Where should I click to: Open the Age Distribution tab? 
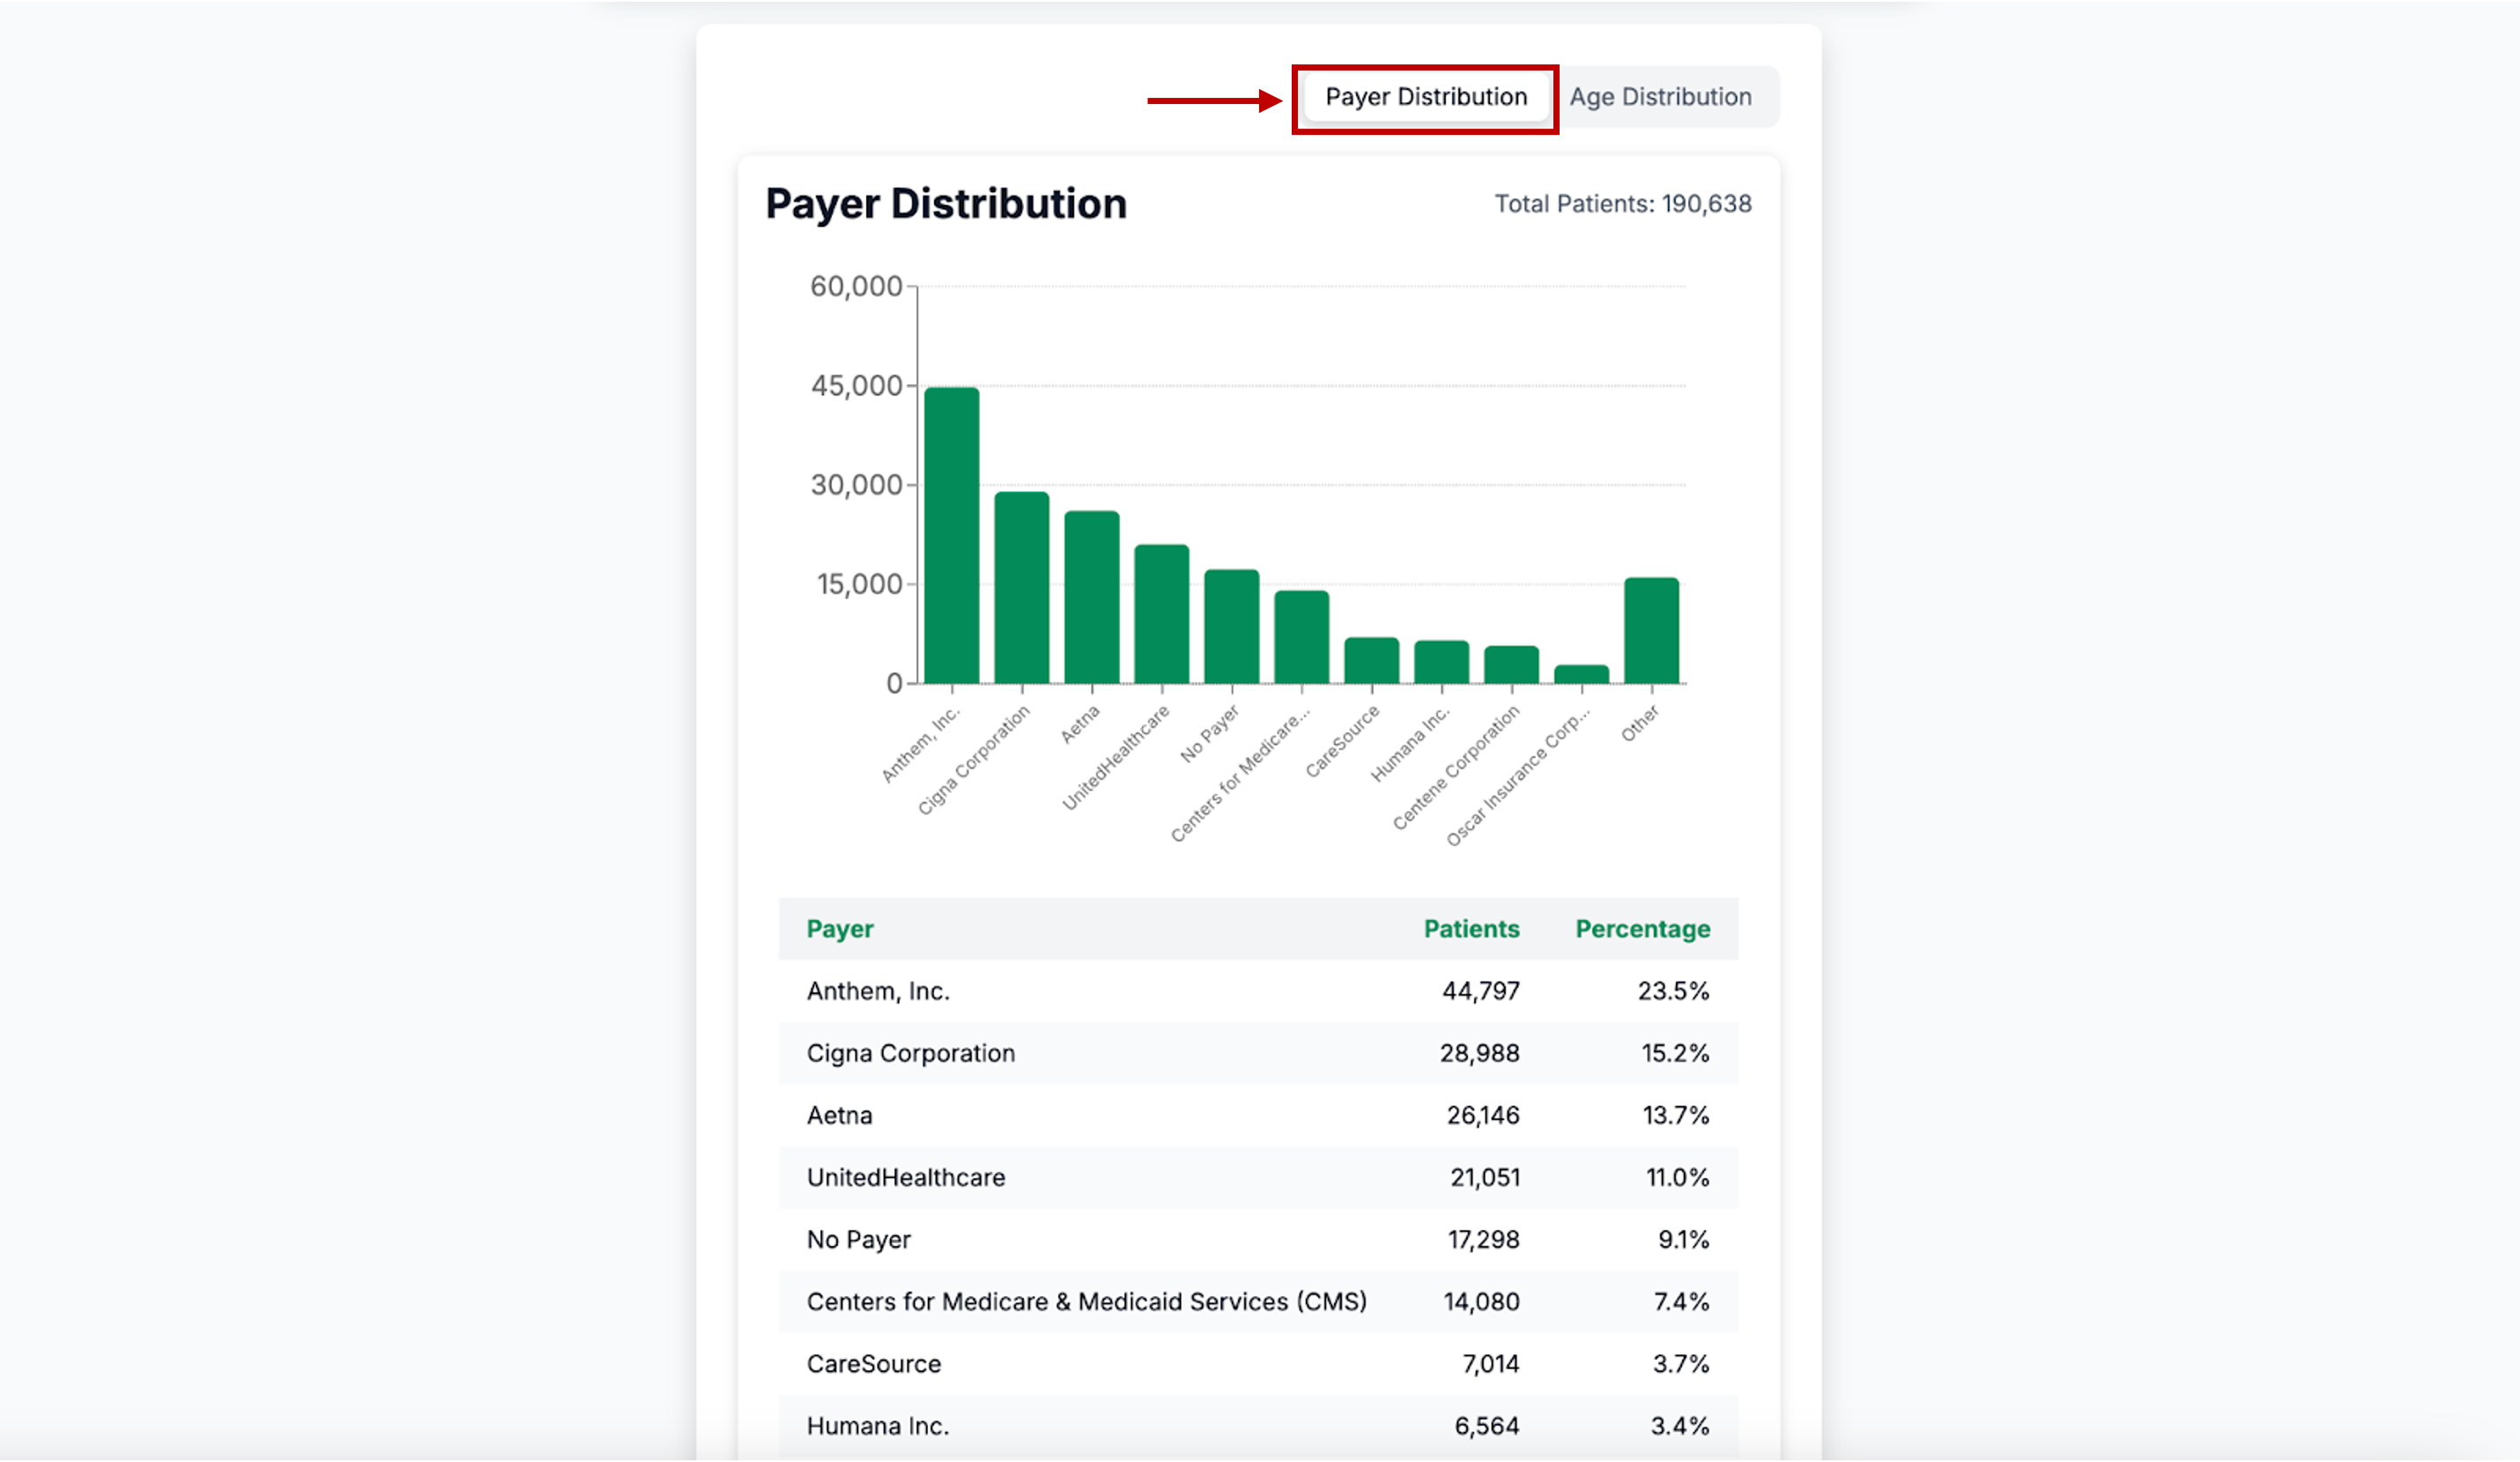pyautogui.click(x=1660, y=97)
